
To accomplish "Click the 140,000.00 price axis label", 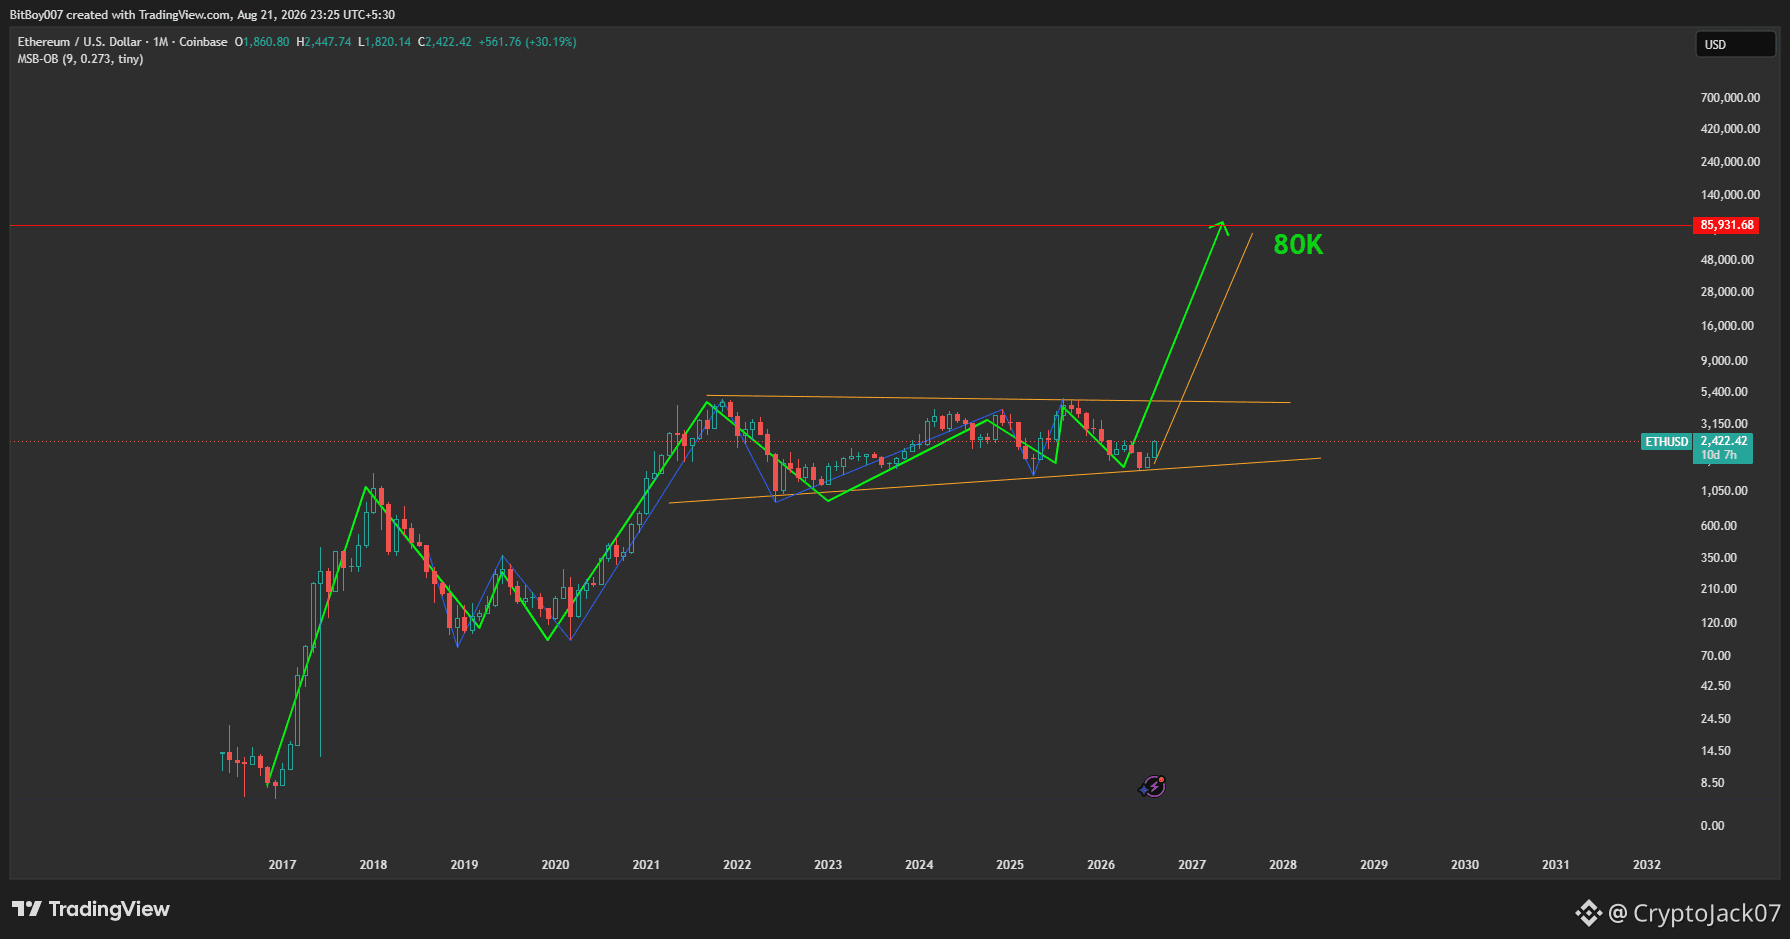I will tap(1730, 195).
